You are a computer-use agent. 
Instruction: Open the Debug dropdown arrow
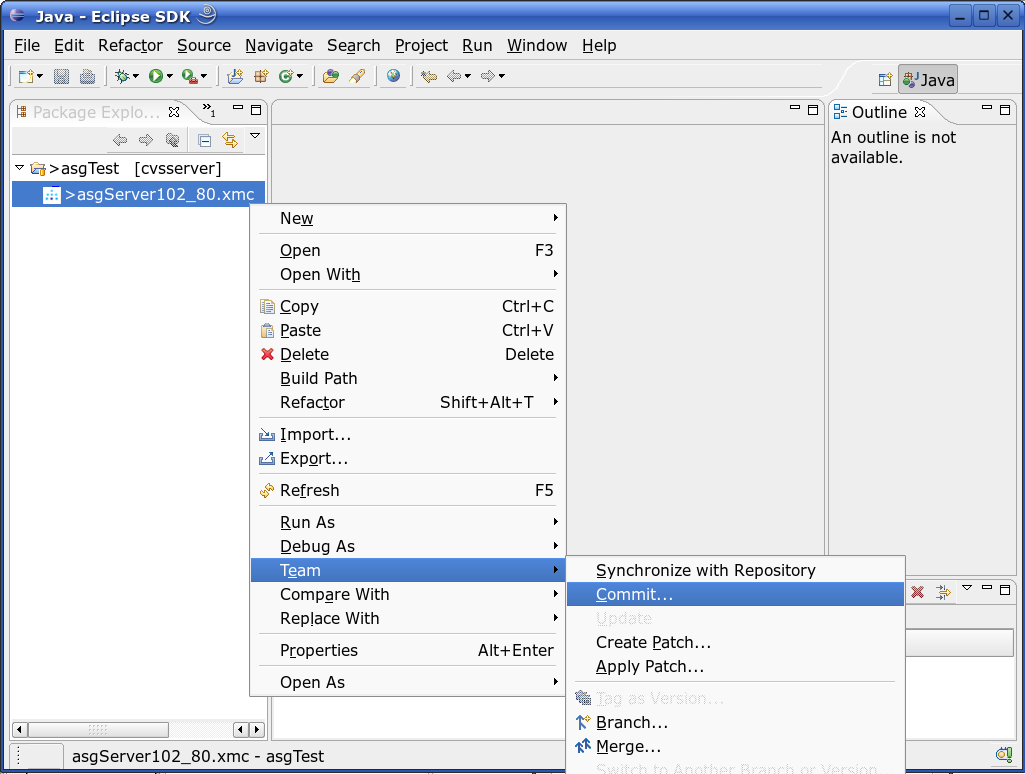click(x=135, y=76)
